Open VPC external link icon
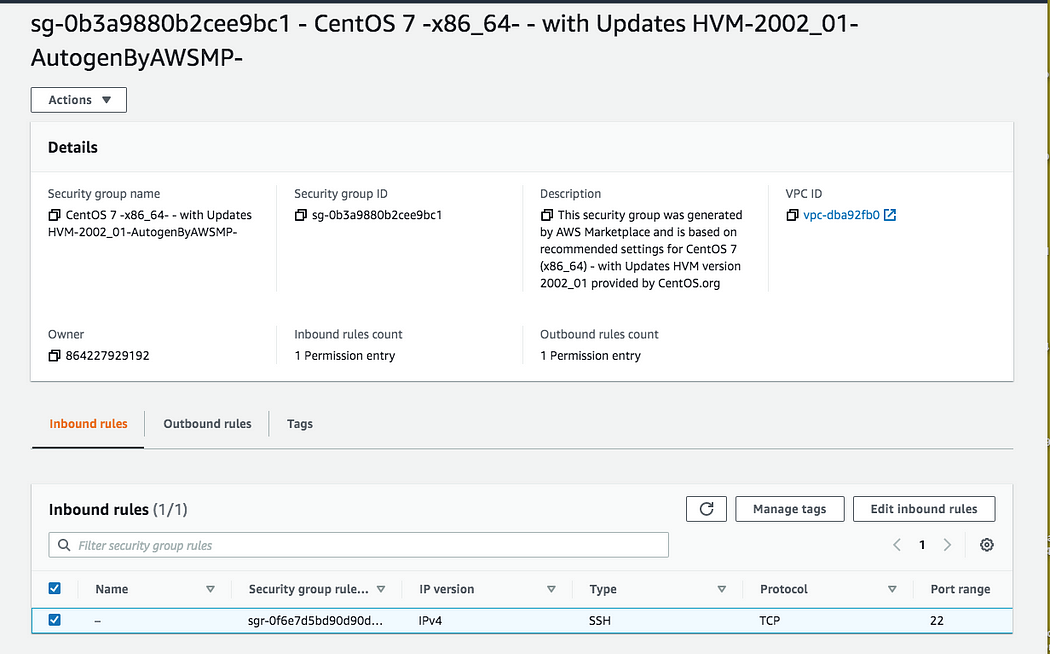The width and height of the screenshot is (1050, 654). (890, 215)
